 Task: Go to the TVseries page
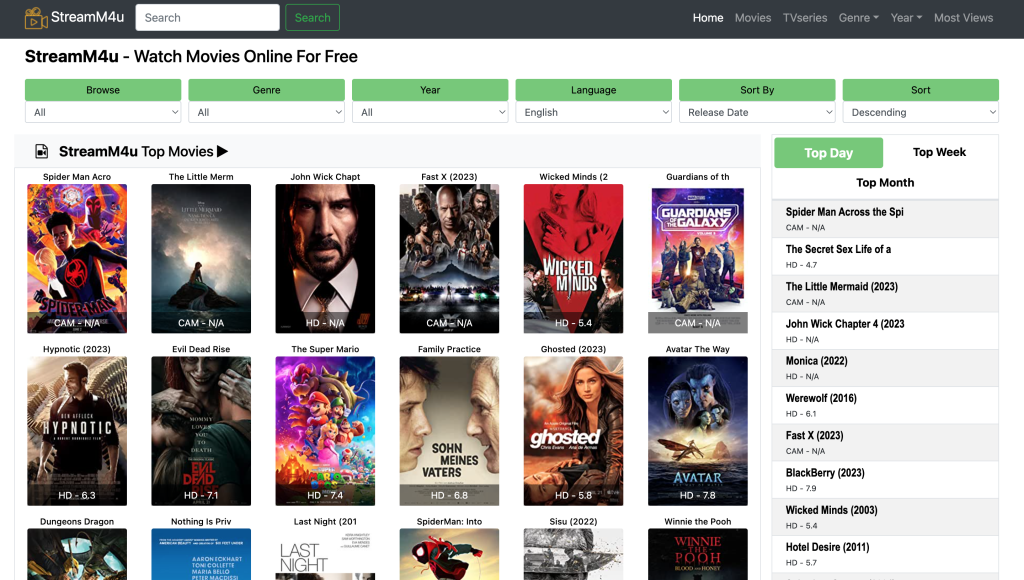pos(805,17)
